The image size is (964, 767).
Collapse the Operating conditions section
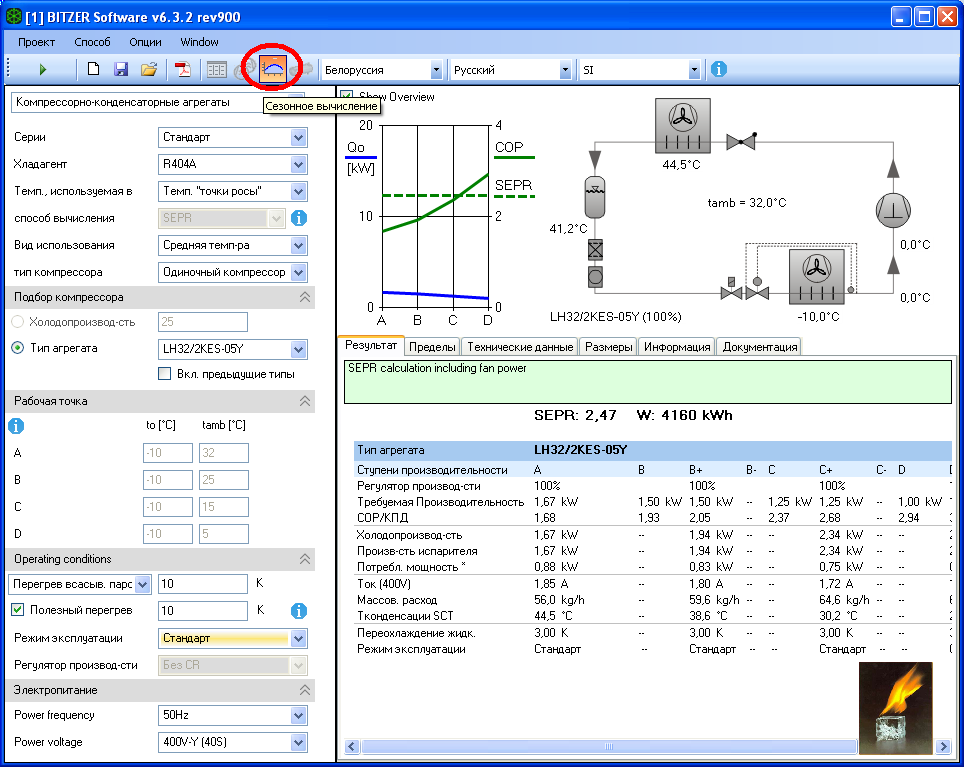(x=304, y=559)
